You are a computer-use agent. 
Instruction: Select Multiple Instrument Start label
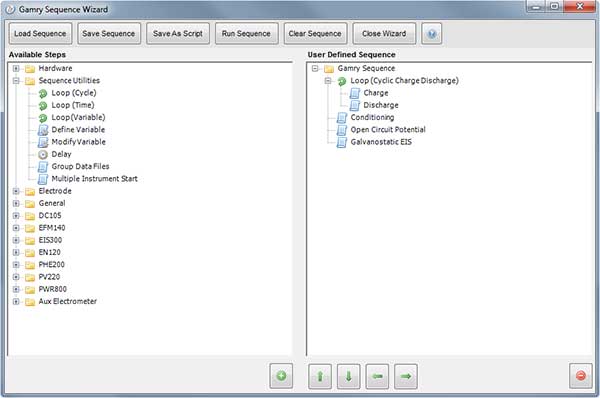pyautogui.click(x=95, y=179)
